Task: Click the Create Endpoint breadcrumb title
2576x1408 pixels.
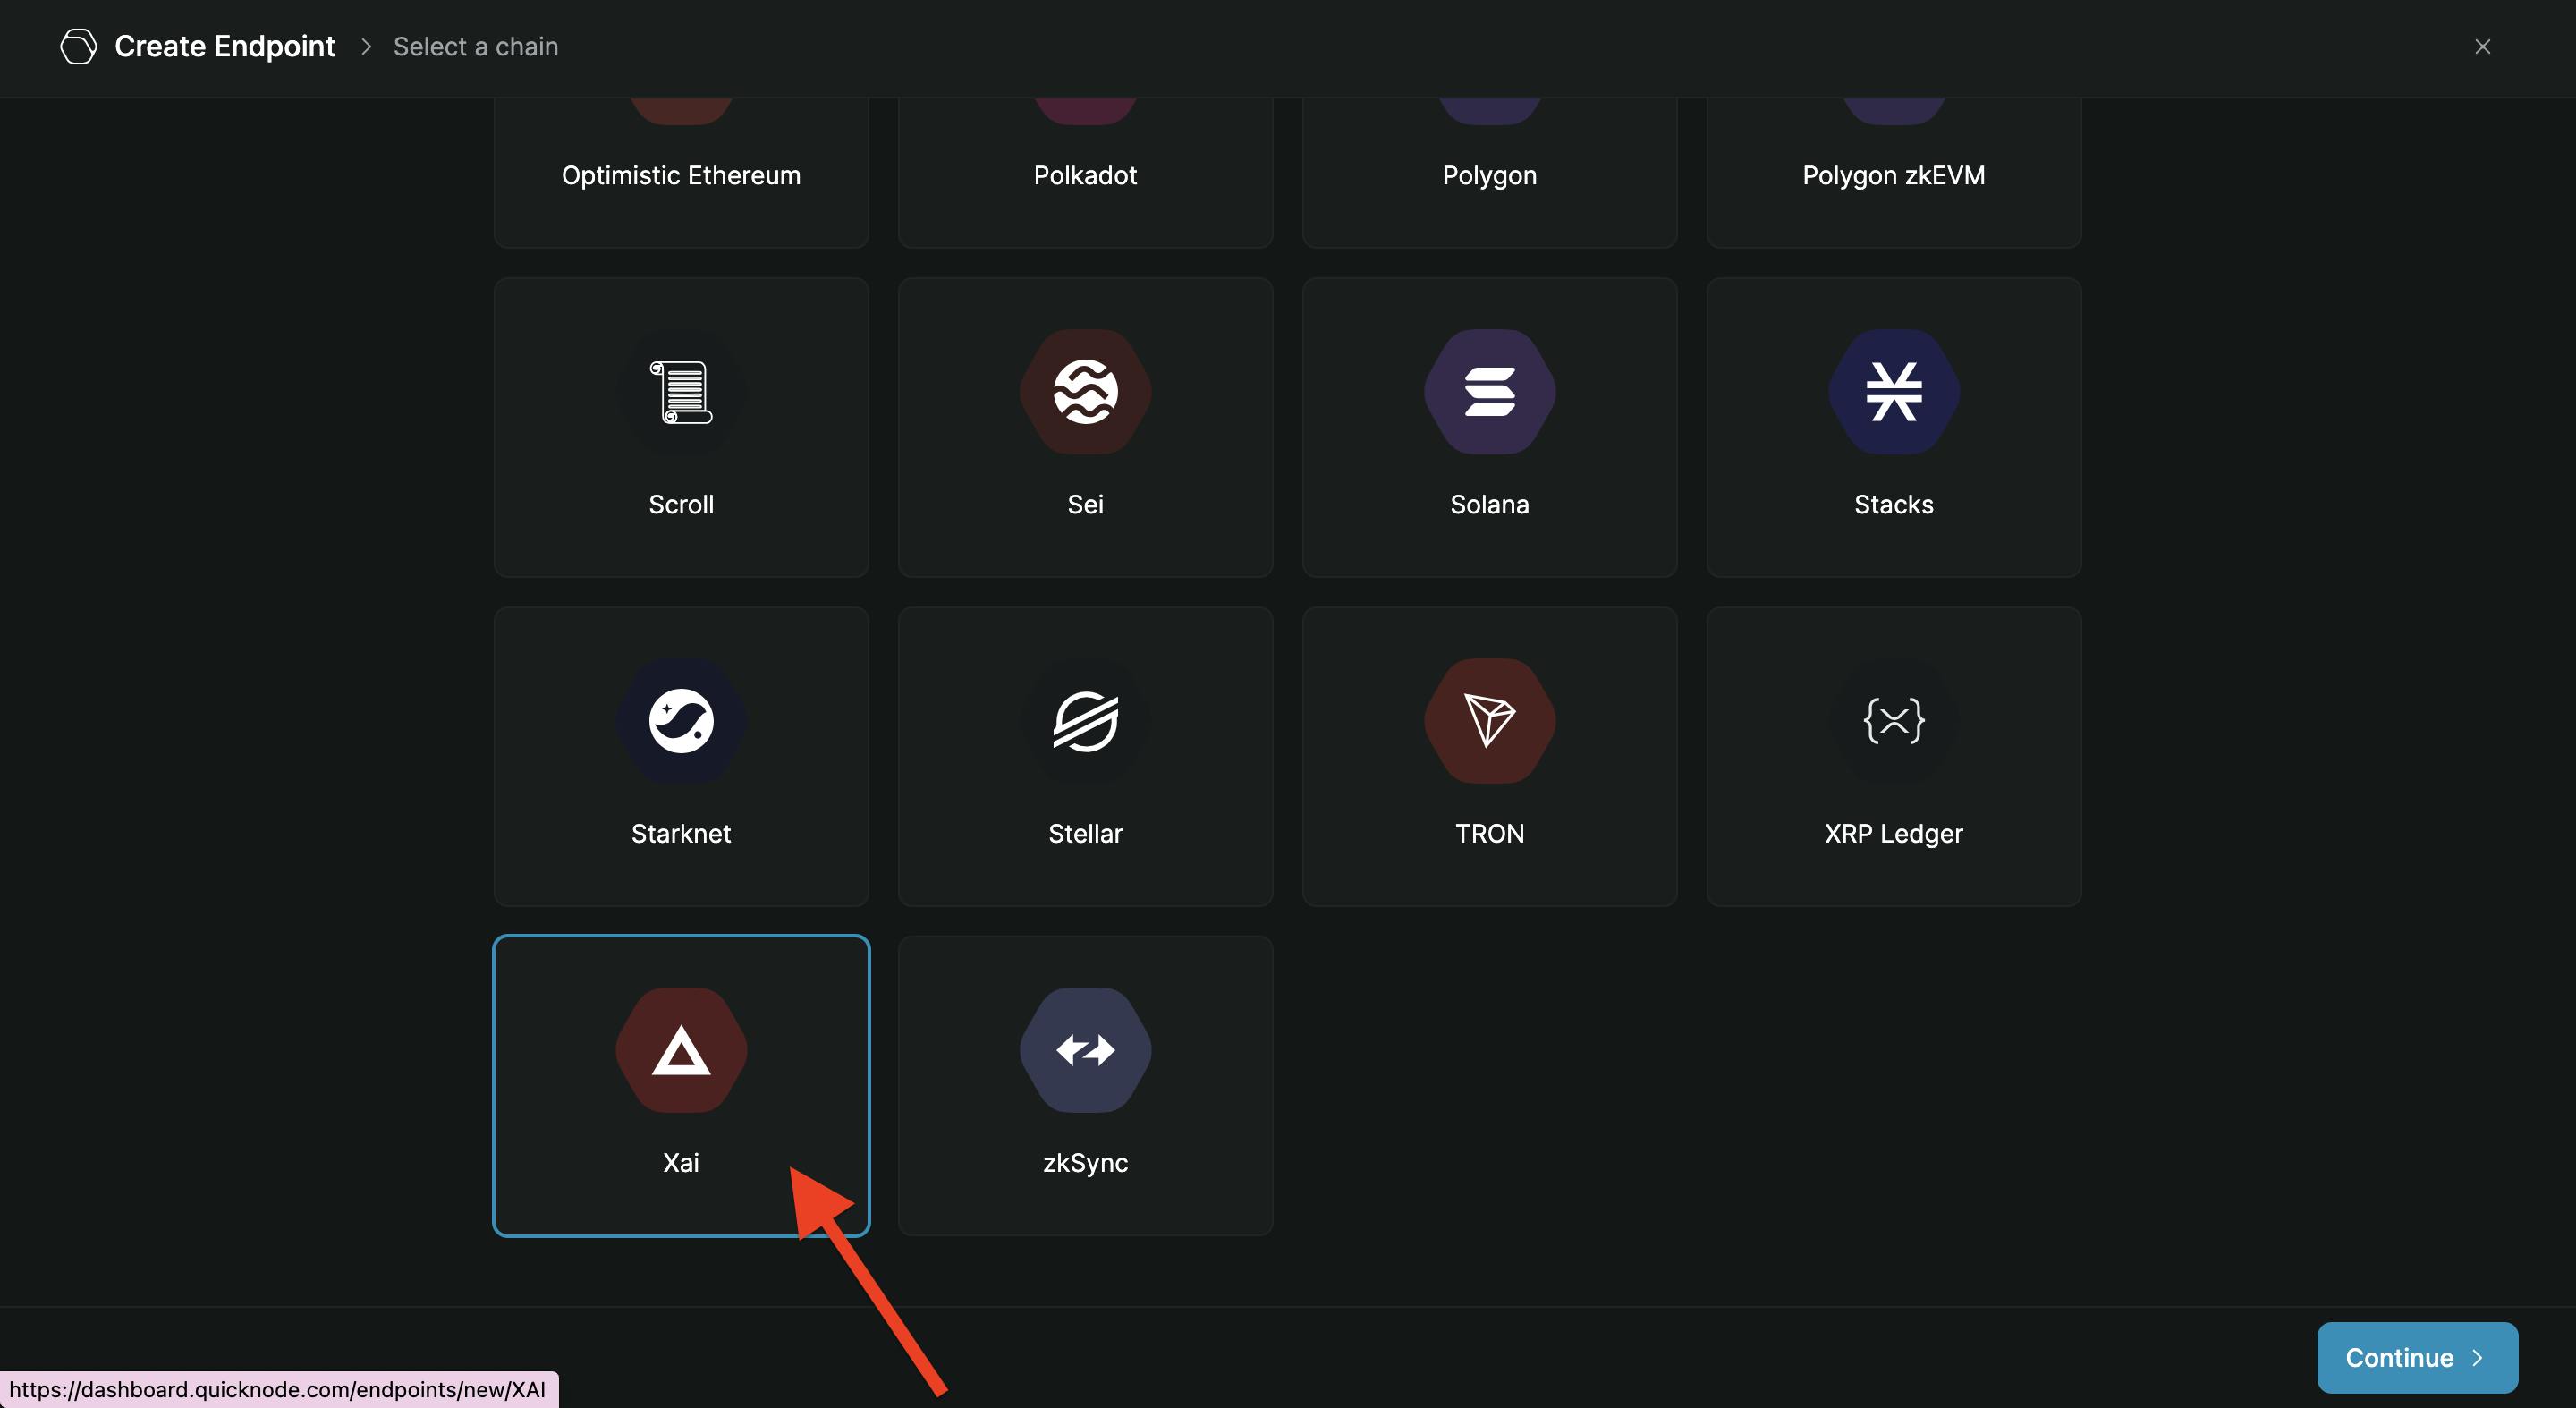Action: (x=225, y=46)
